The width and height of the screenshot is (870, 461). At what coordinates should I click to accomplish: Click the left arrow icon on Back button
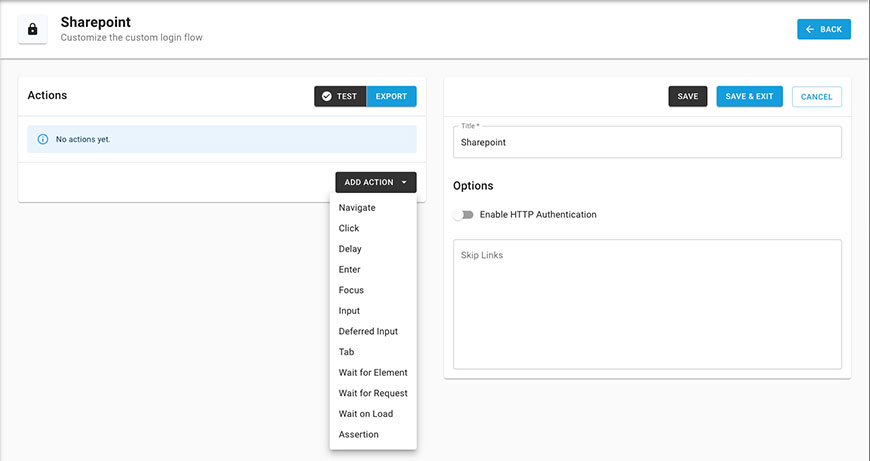click(x=810, y=29)
